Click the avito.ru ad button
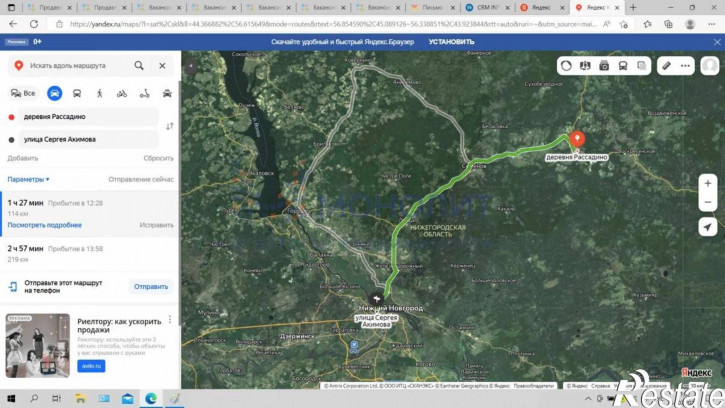The image size is (725, 408). pyautogui.click(x=91, y=366)
